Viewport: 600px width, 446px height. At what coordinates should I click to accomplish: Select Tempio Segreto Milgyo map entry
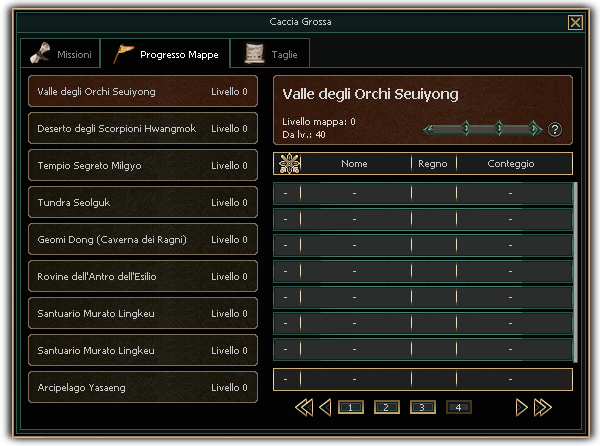[142, 166]
